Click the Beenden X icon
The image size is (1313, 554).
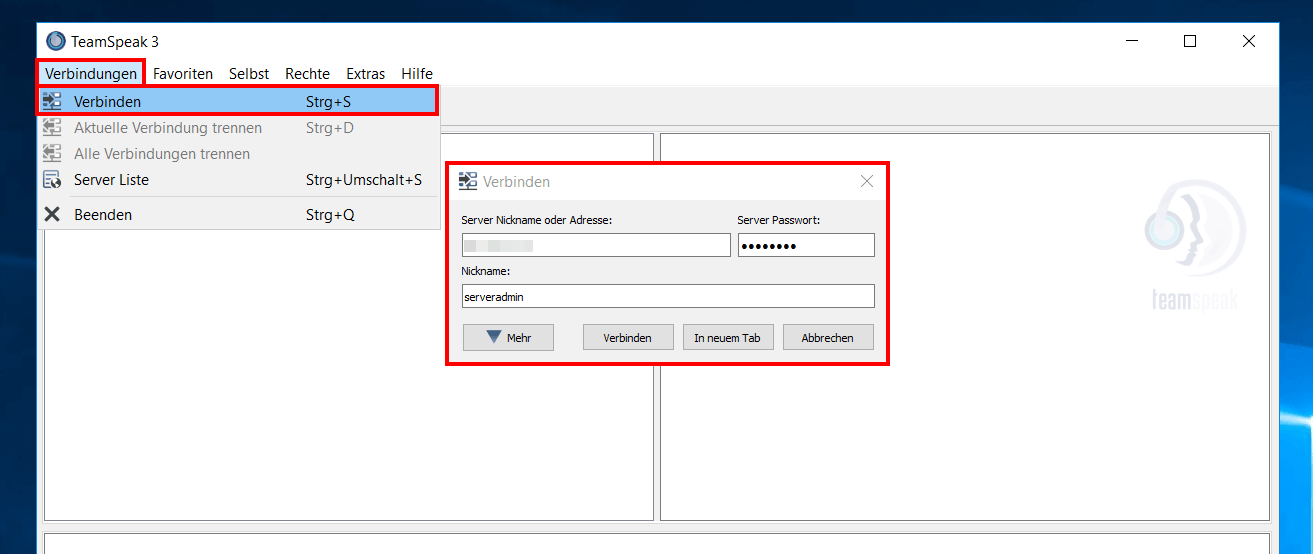point(52,214)
